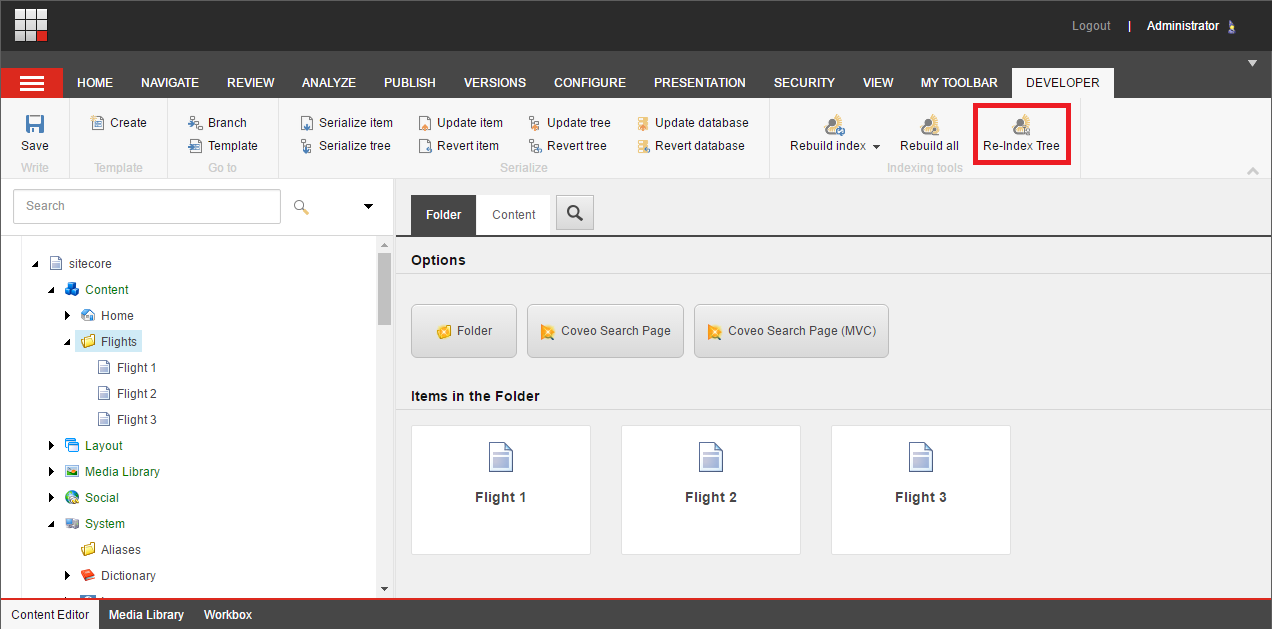Collapse the Flights node
1272x629 pixels.
pos(67,341)
